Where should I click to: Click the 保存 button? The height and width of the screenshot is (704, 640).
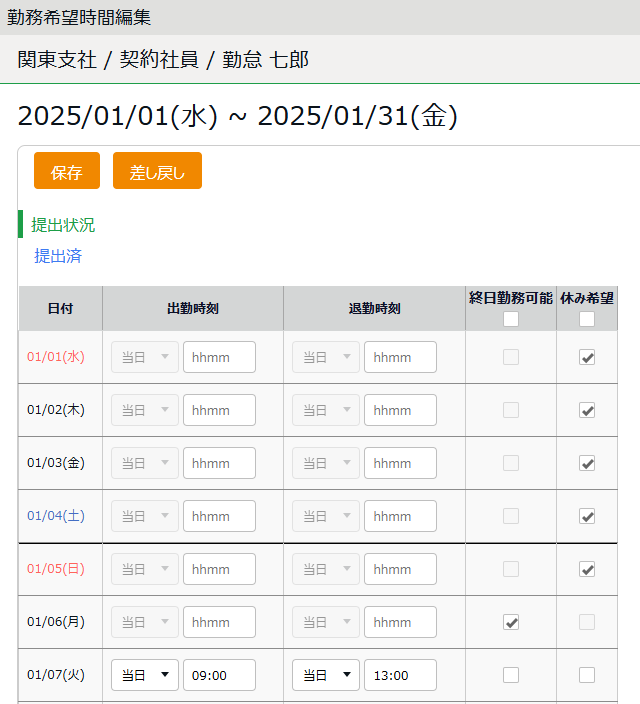[x=67, y=171]
